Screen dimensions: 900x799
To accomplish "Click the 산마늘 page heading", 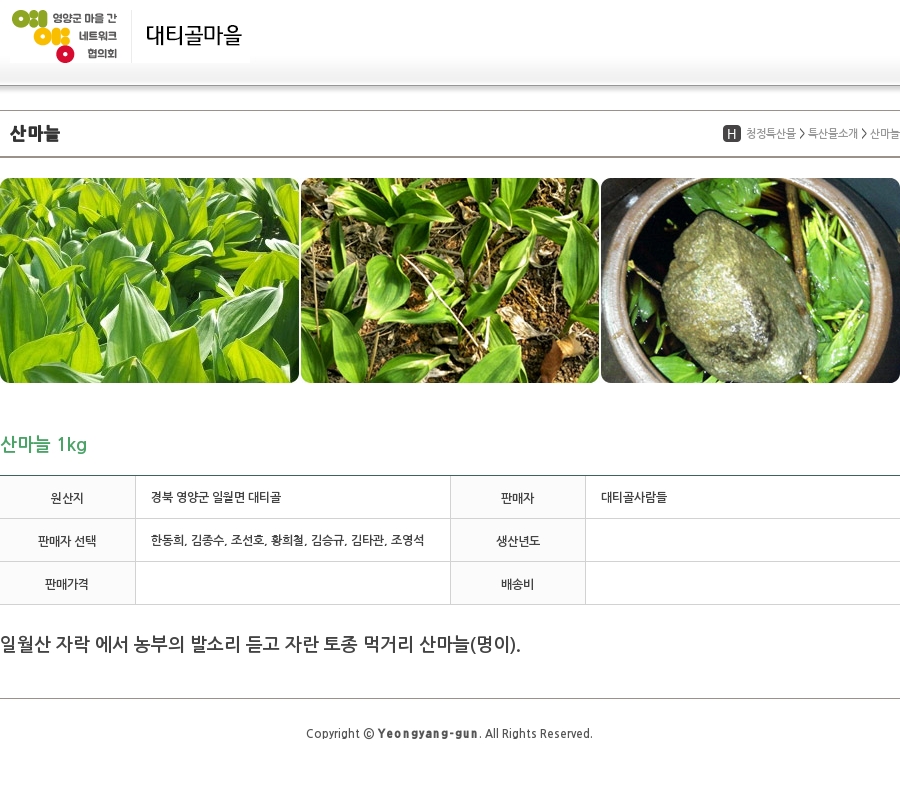I will pyautogui.click(x=35, y=134).
